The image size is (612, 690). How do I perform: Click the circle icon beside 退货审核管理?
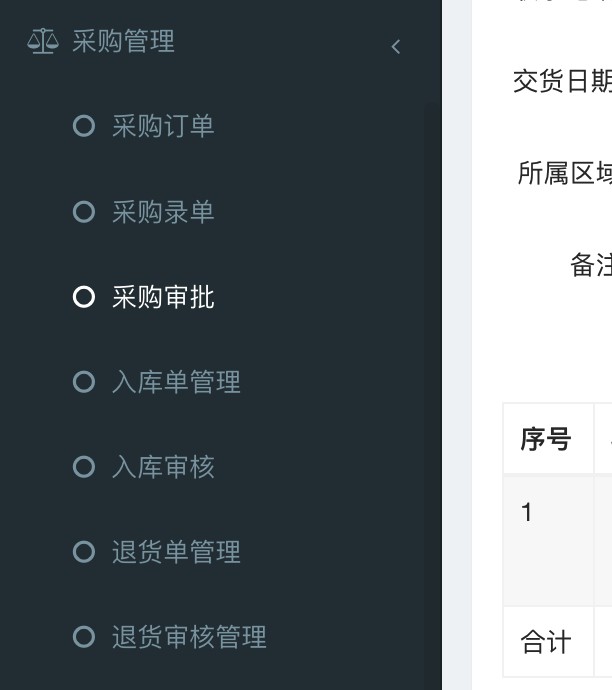pyautogui.click(x=84, y=637)
